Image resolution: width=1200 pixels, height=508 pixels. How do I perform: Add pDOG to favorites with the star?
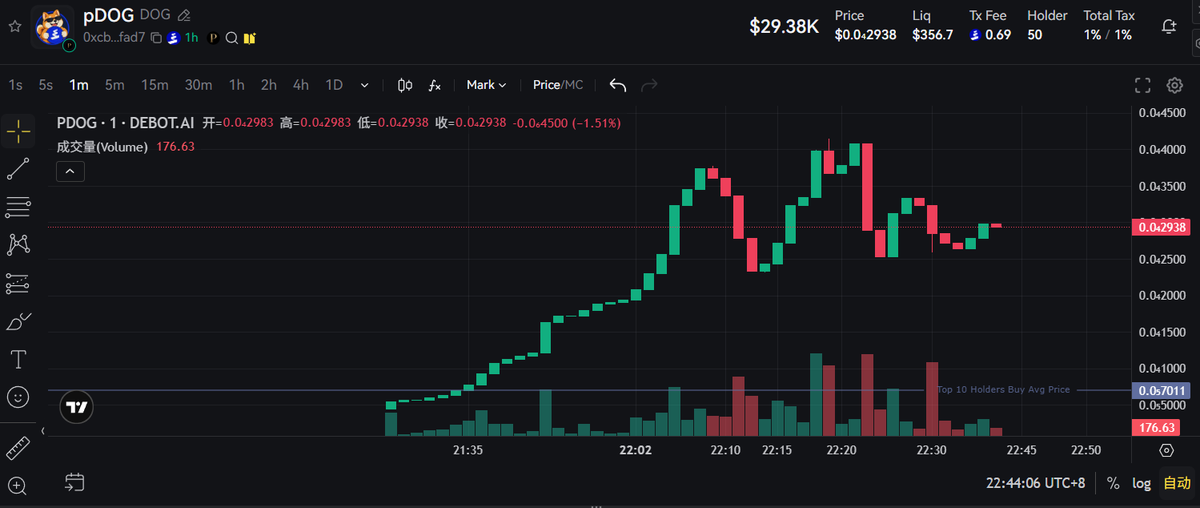click(x=14, y=26)
